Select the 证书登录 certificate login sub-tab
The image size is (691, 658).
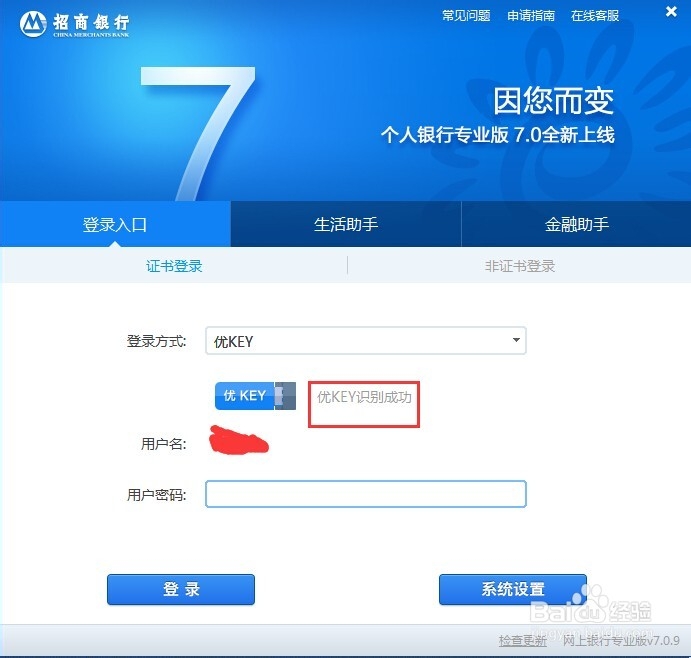tap(174, 266)
